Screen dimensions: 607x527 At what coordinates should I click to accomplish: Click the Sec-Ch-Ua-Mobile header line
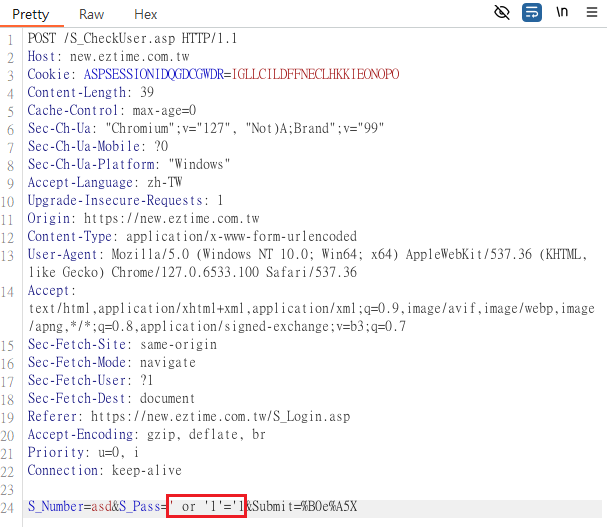click(98, 146)
